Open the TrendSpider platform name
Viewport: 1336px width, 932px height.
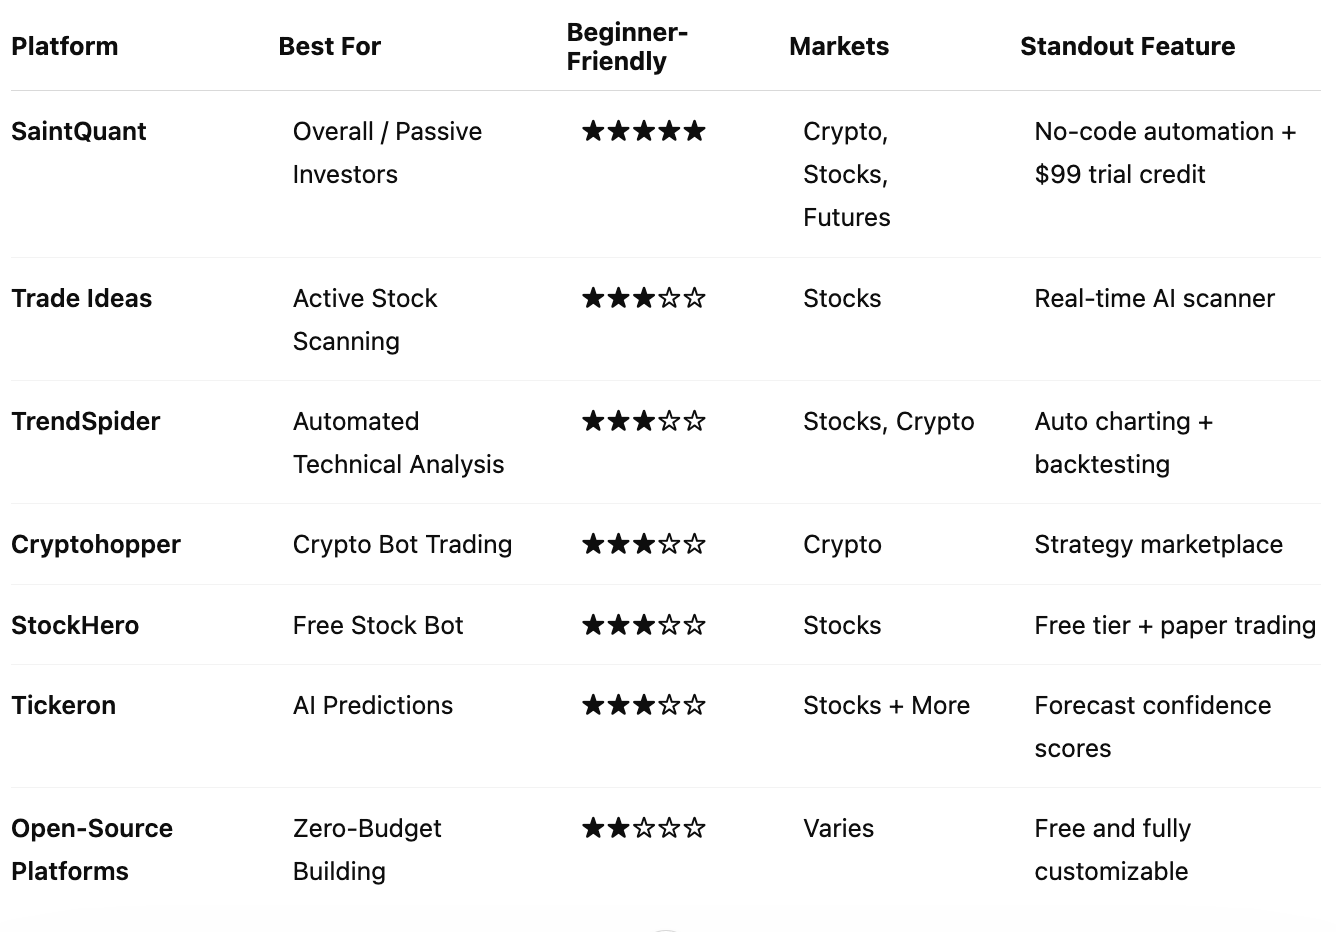tap(85, 421)
